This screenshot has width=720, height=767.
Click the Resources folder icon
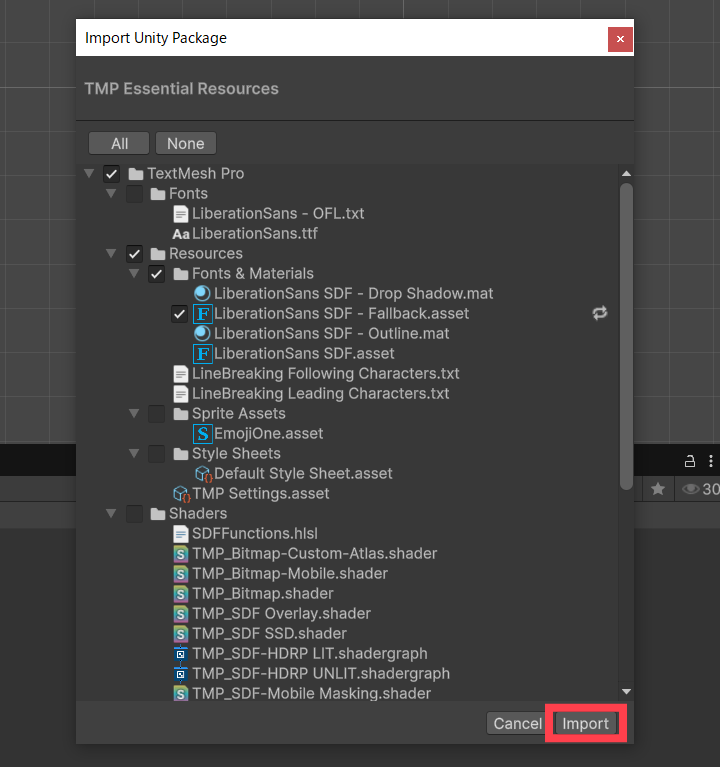coord(158,254)
